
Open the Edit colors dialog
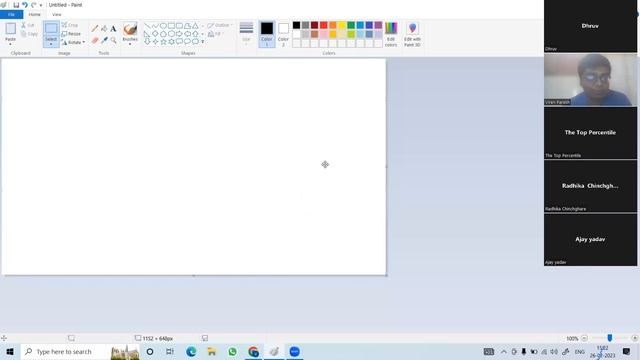tap(391, 34)
